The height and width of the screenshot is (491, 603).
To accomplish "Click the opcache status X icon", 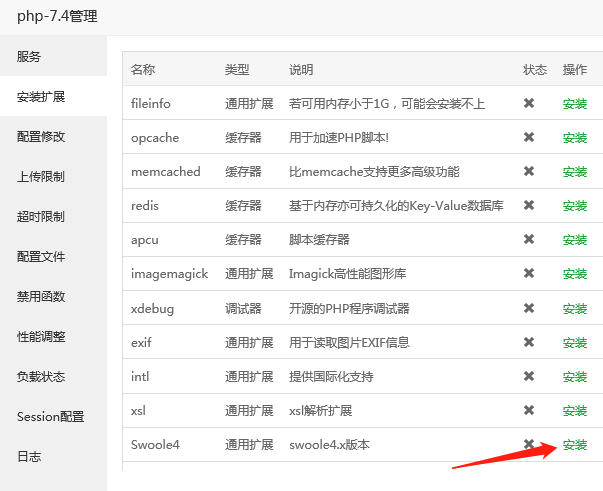I will click(529, 137).
